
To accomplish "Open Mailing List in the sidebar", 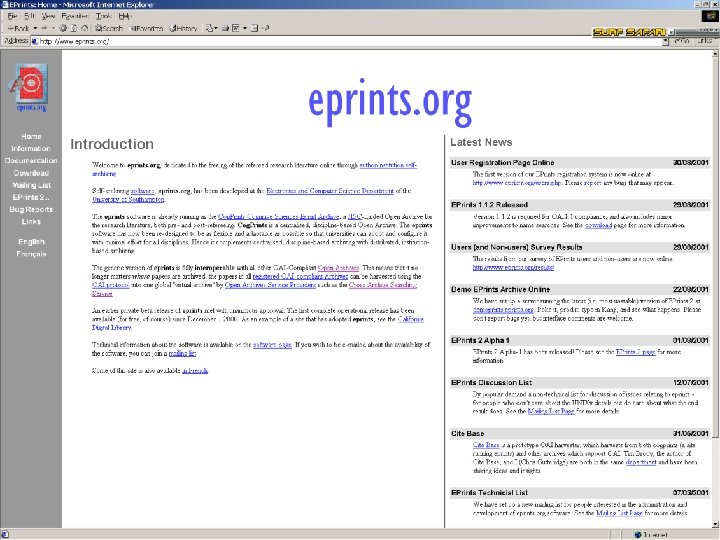I will [31, 186].
